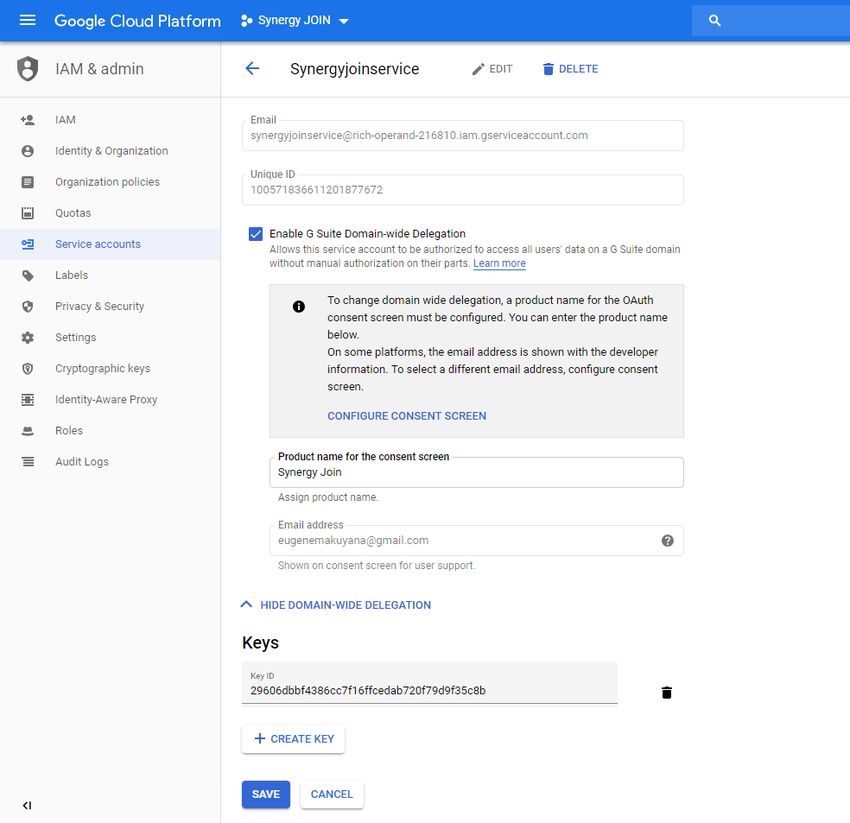Click the search magnifier icon

714,21
